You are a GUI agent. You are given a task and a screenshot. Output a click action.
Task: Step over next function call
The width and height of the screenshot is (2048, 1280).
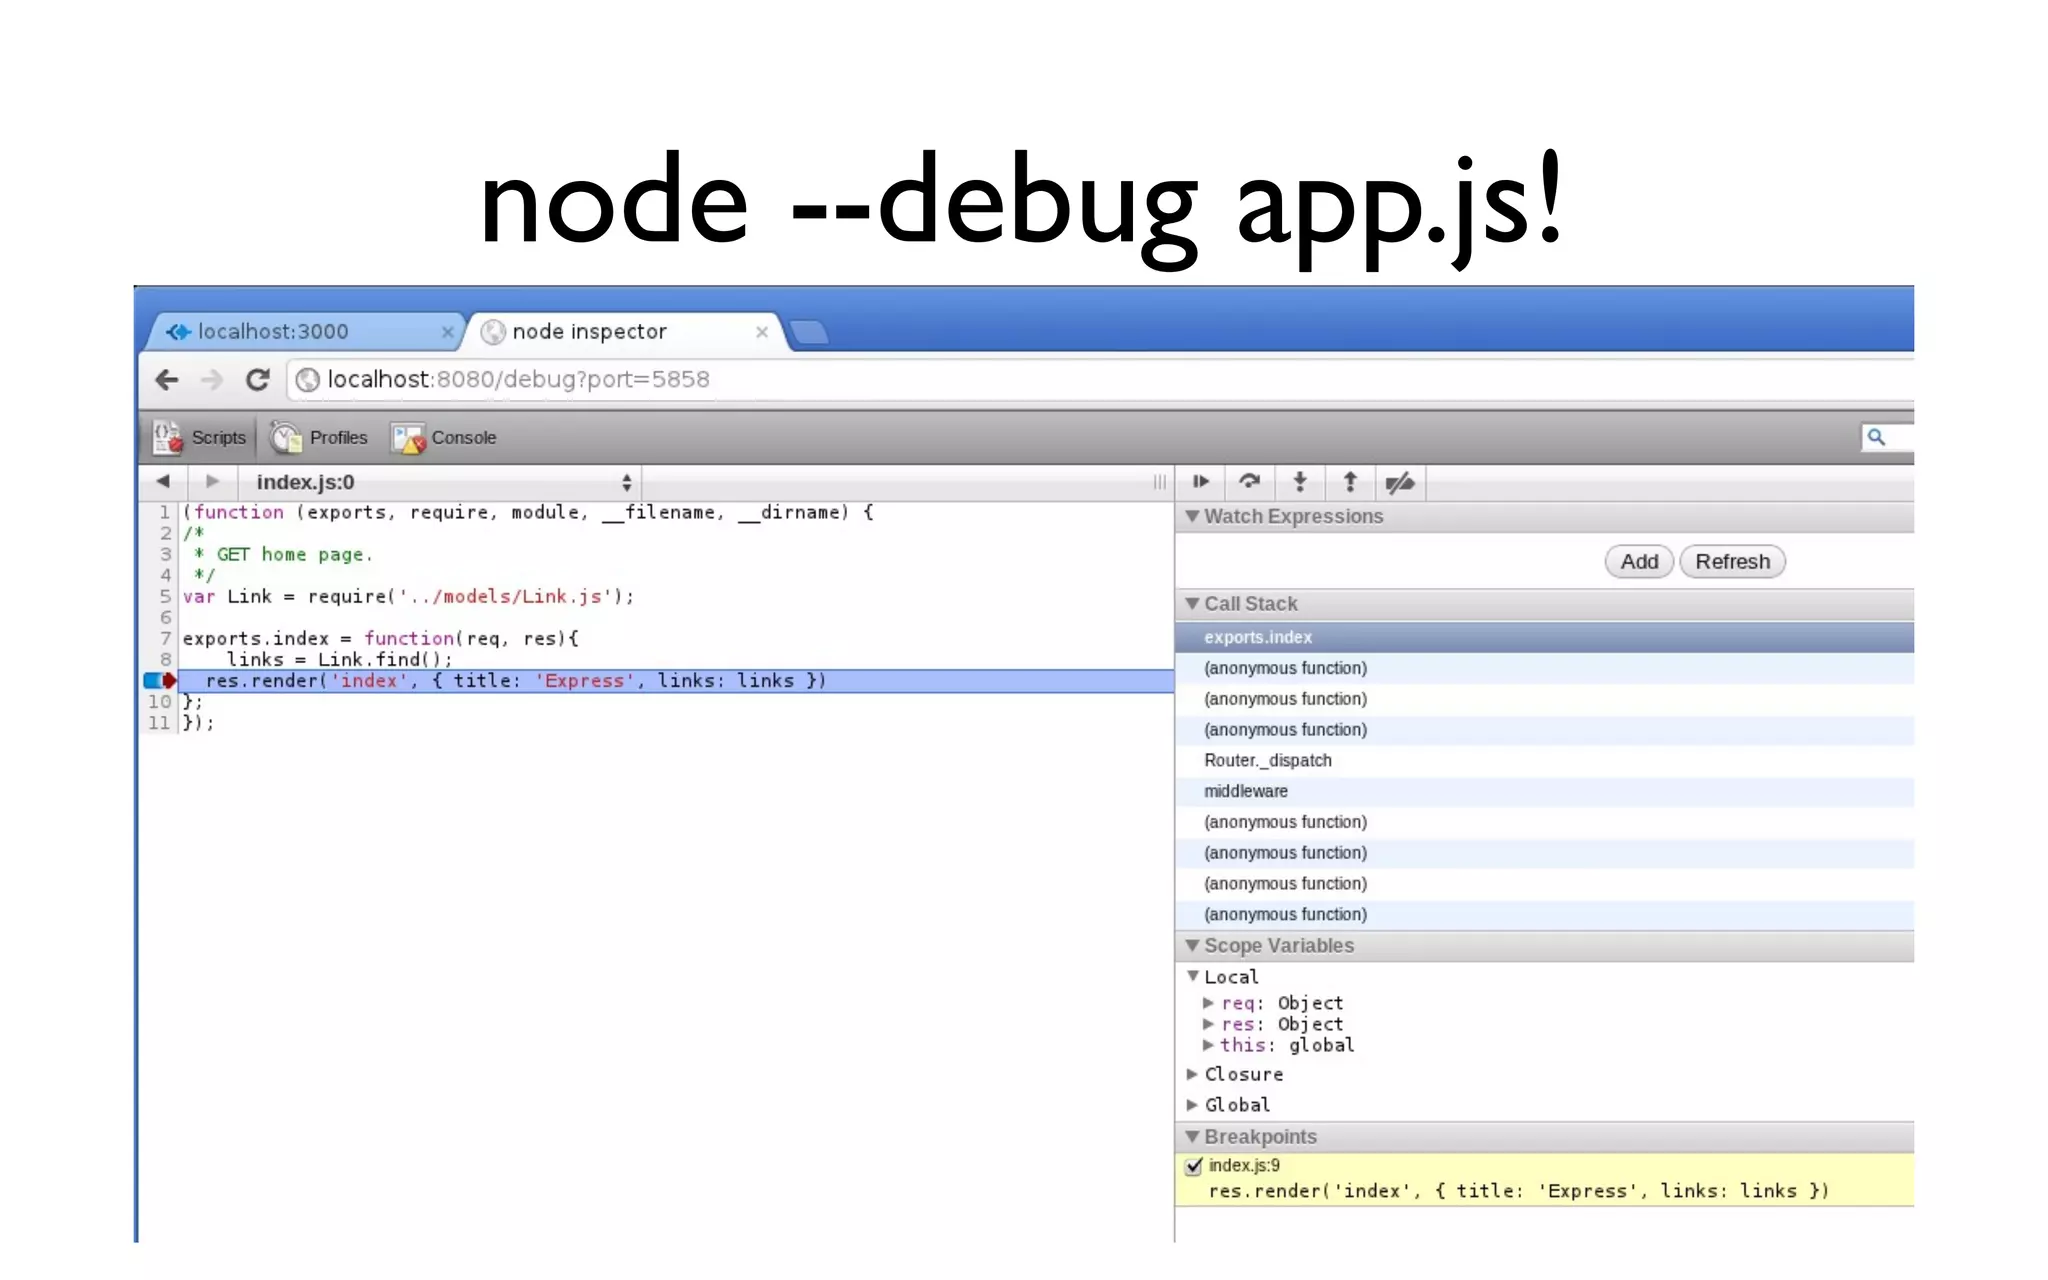point(1250,482)
